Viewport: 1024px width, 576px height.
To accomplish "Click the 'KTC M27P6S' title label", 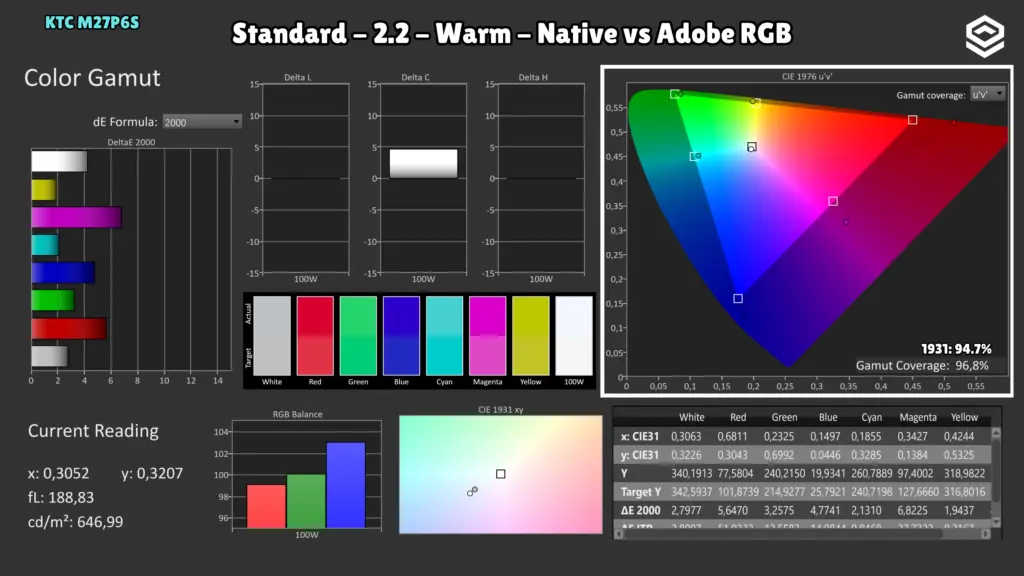I will coord(92,23).
